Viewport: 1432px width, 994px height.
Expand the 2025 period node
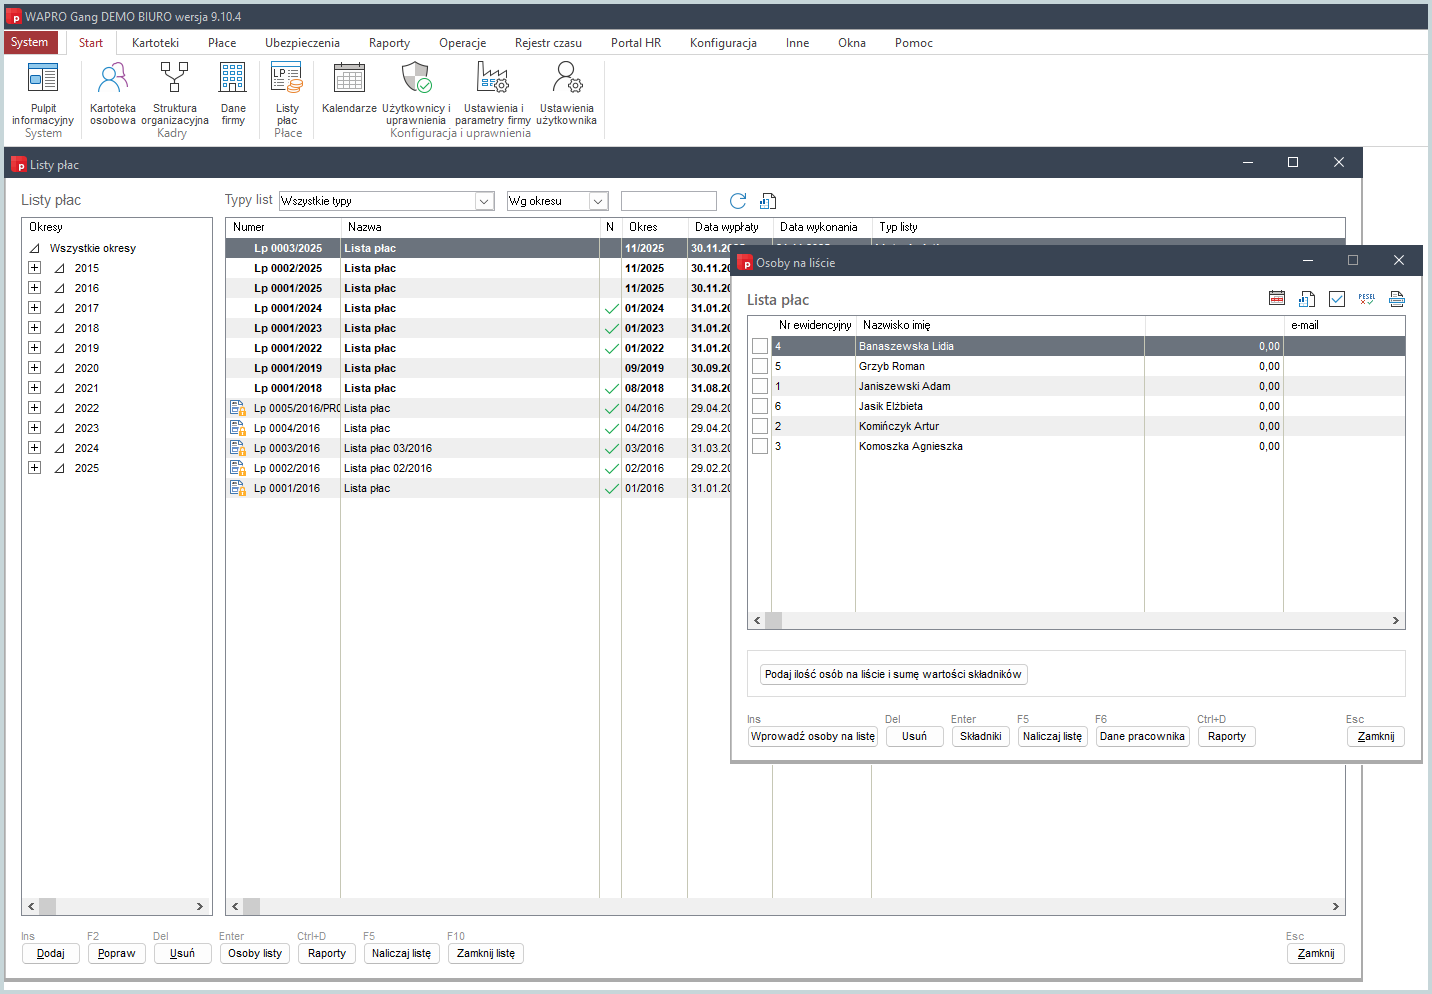(x=34, y=468)
